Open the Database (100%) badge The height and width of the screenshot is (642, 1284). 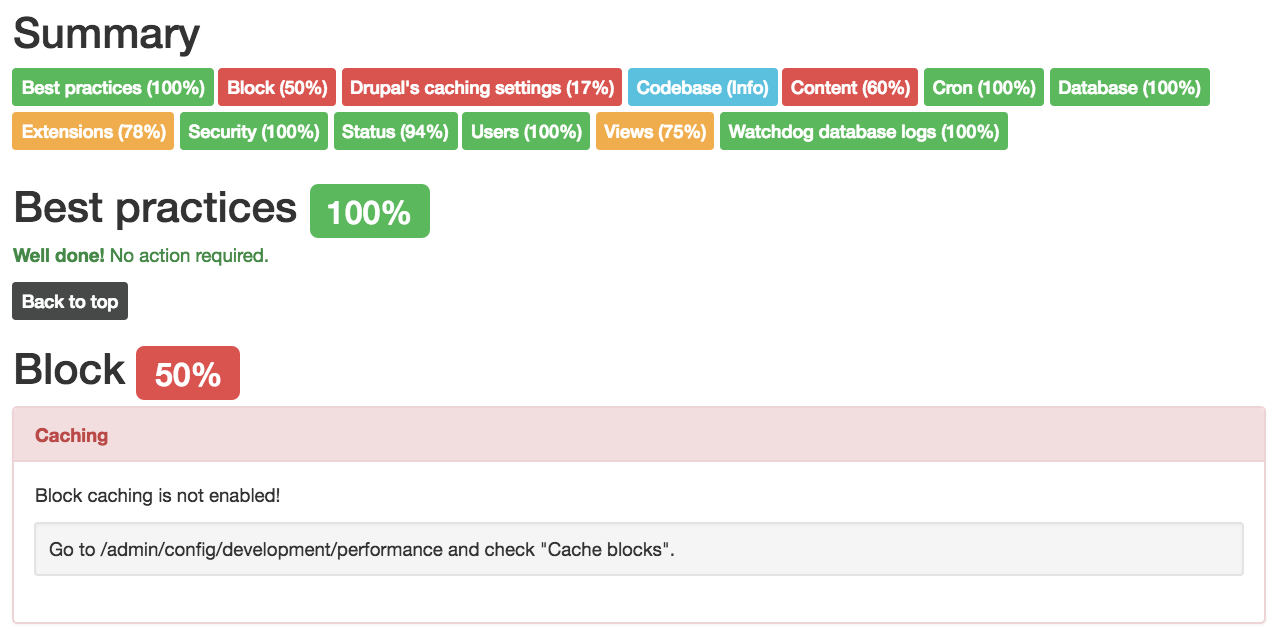coord(1130,87)
